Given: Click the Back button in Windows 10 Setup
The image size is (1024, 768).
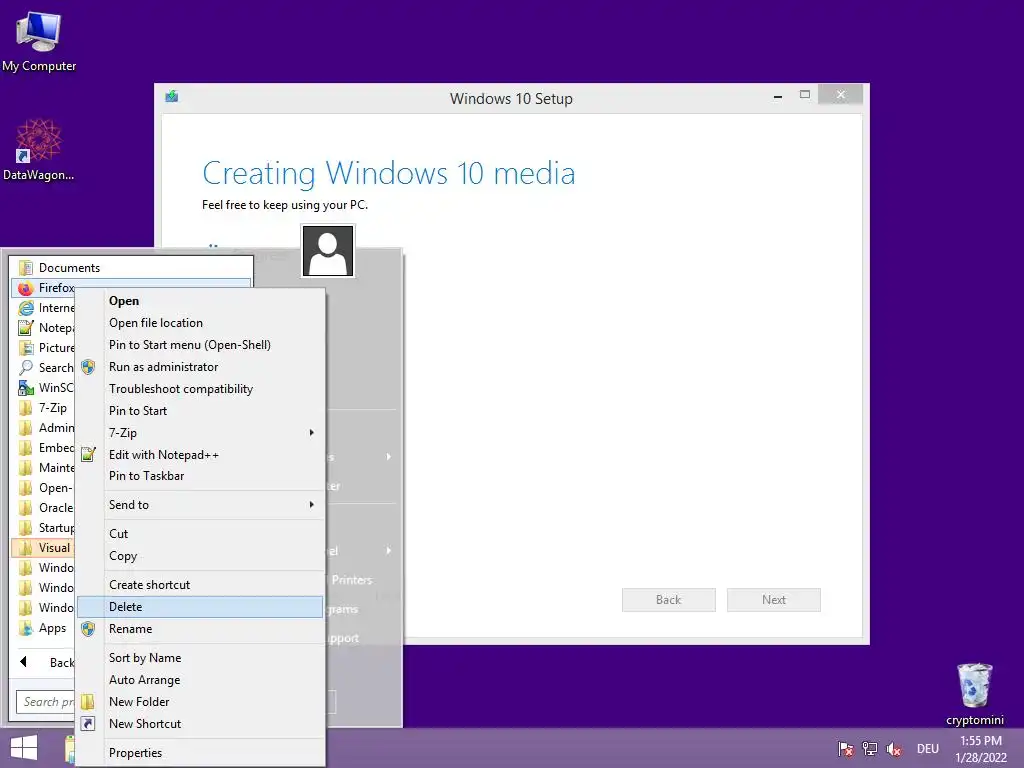Looking at the screenshot, I should tap(669, 600).
